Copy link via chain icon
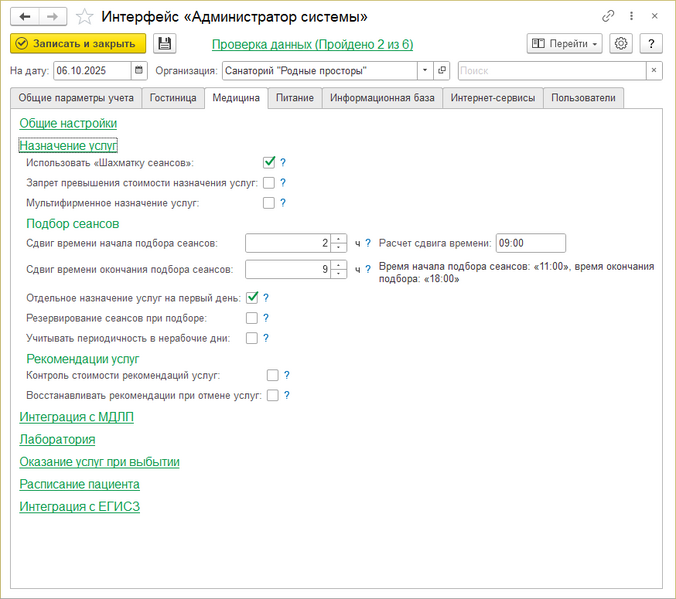Viewport: 676px width, 599px height. click(608, 17)
